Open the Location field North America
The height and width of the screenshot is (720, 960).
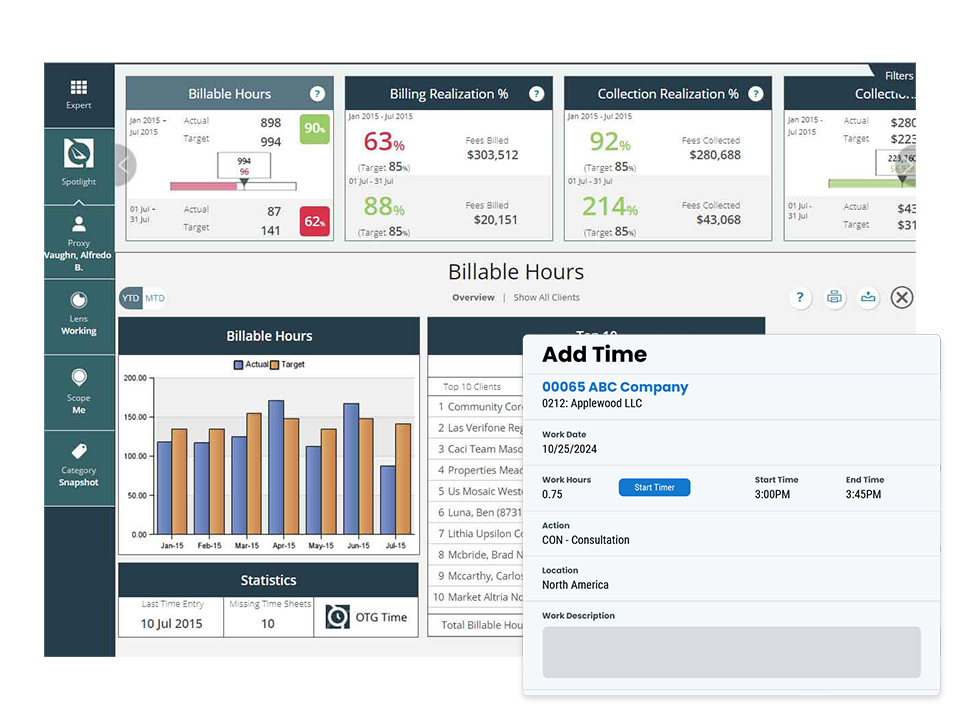pos(575,585)
